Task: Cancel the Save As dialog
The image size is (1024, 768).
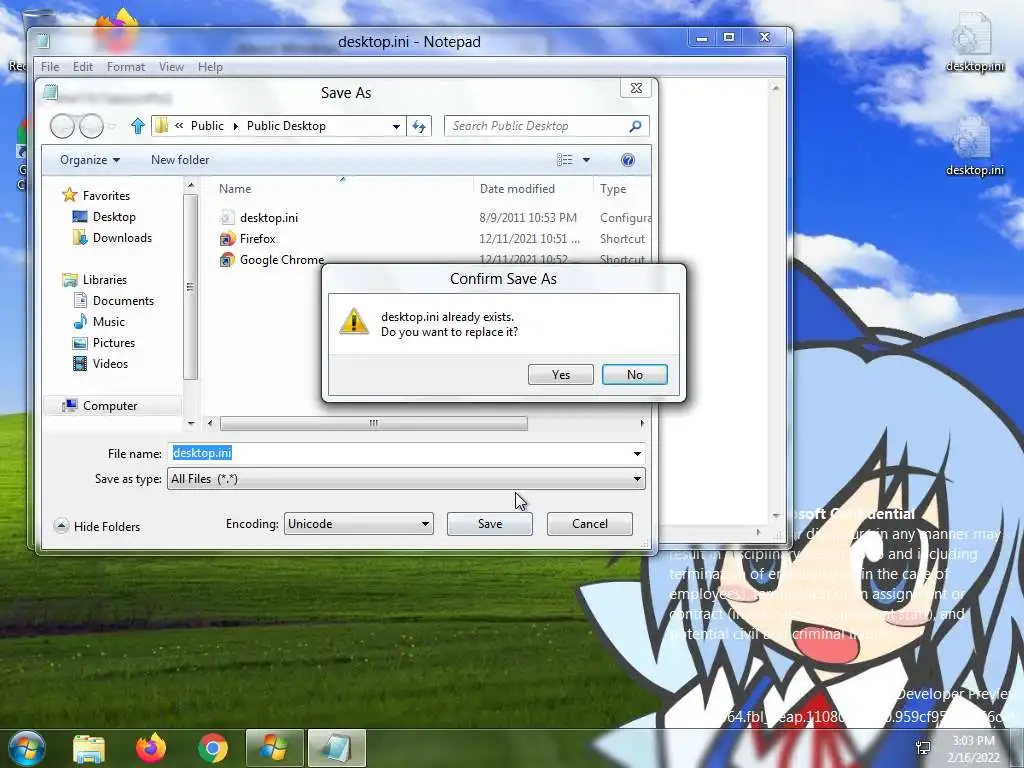Action: point(589,524)
